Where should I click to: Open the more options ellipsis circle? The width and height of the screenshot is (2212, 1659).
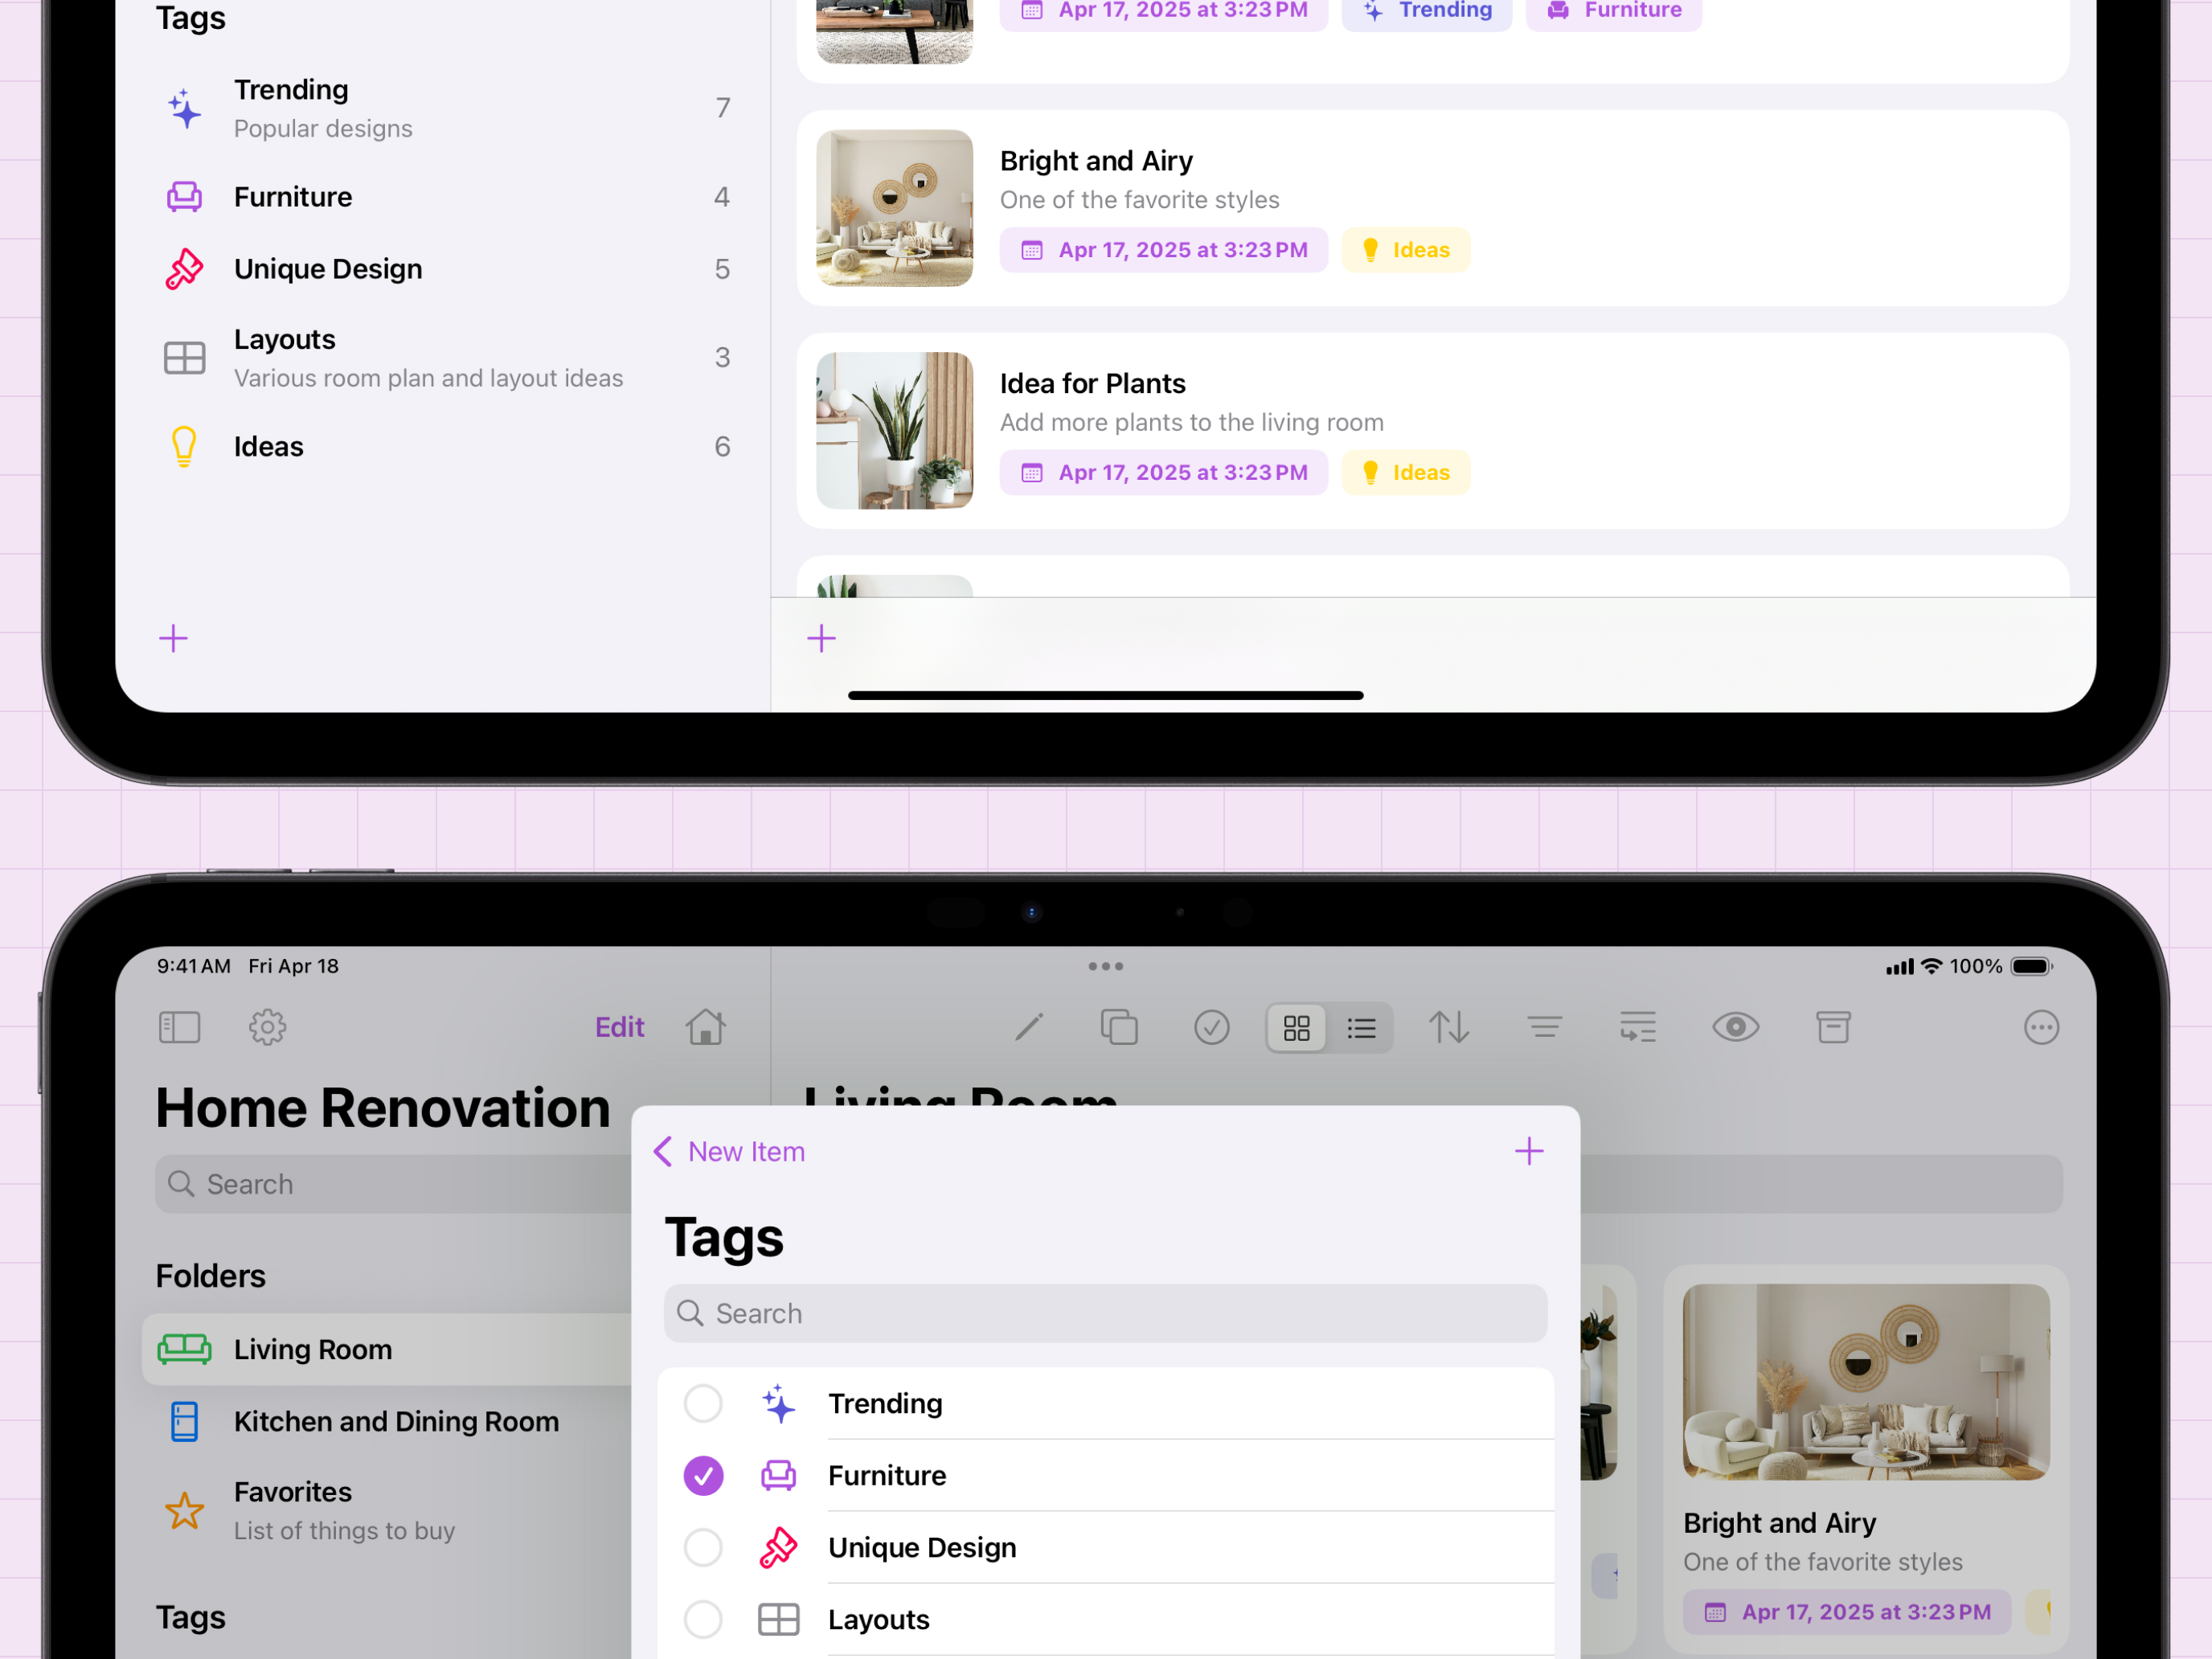2041,1027
